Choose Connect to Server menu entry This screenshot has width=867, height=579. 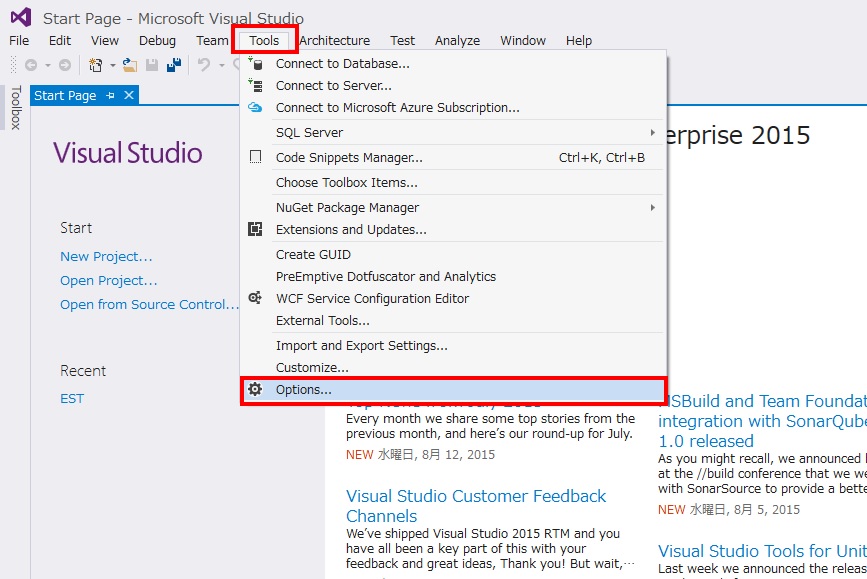(453, 86)
